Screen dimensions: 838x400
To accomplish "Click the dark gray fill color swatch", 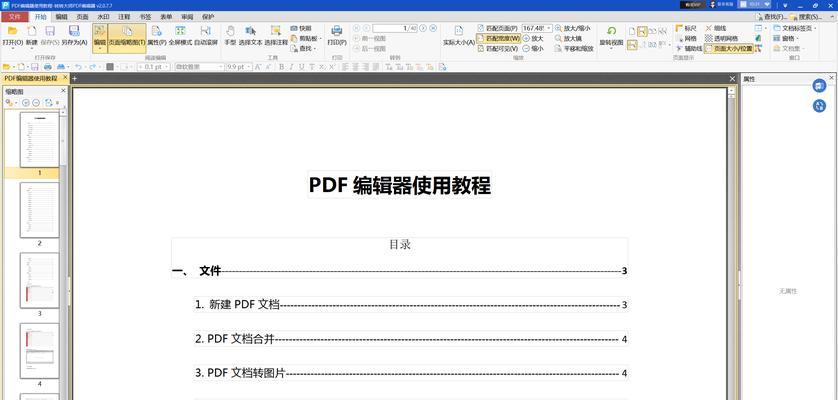I will [110, 67].
